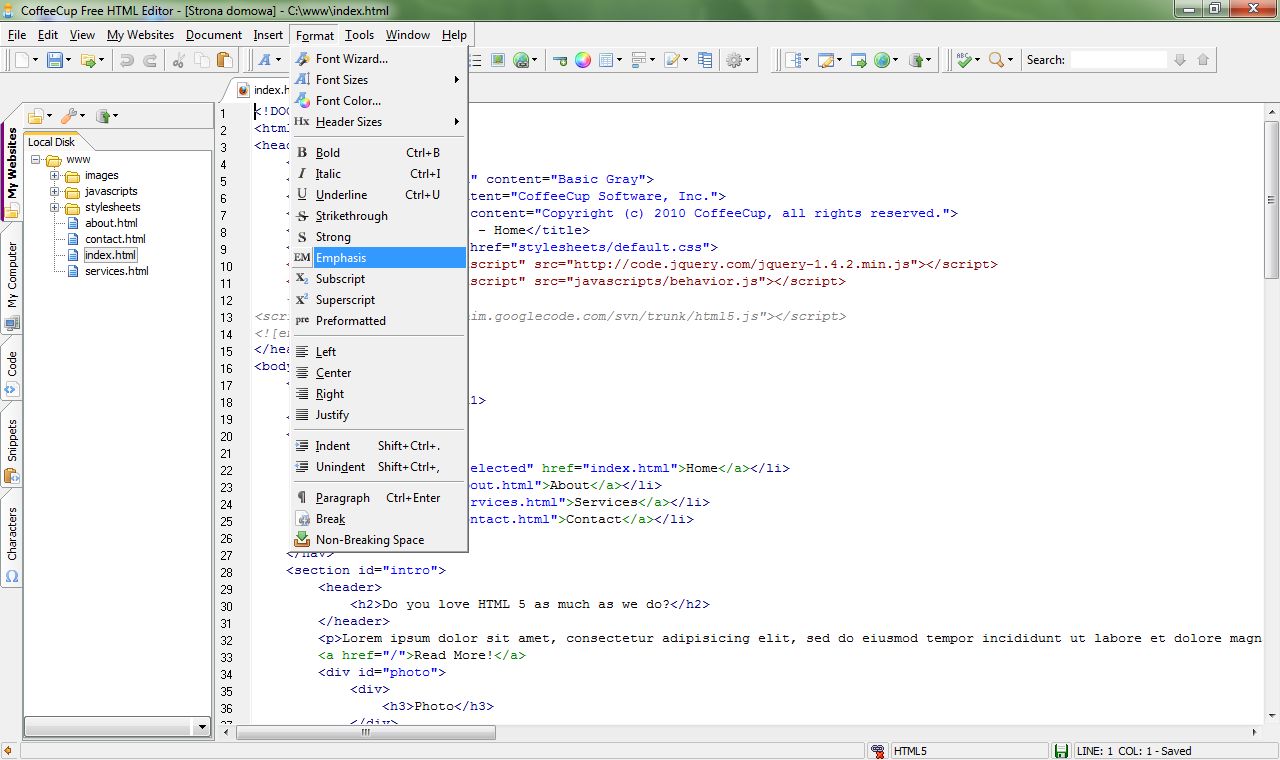Select Bold in Format menu
Image resolution: width=1280 pixels, height=760 pixels.
379,153
